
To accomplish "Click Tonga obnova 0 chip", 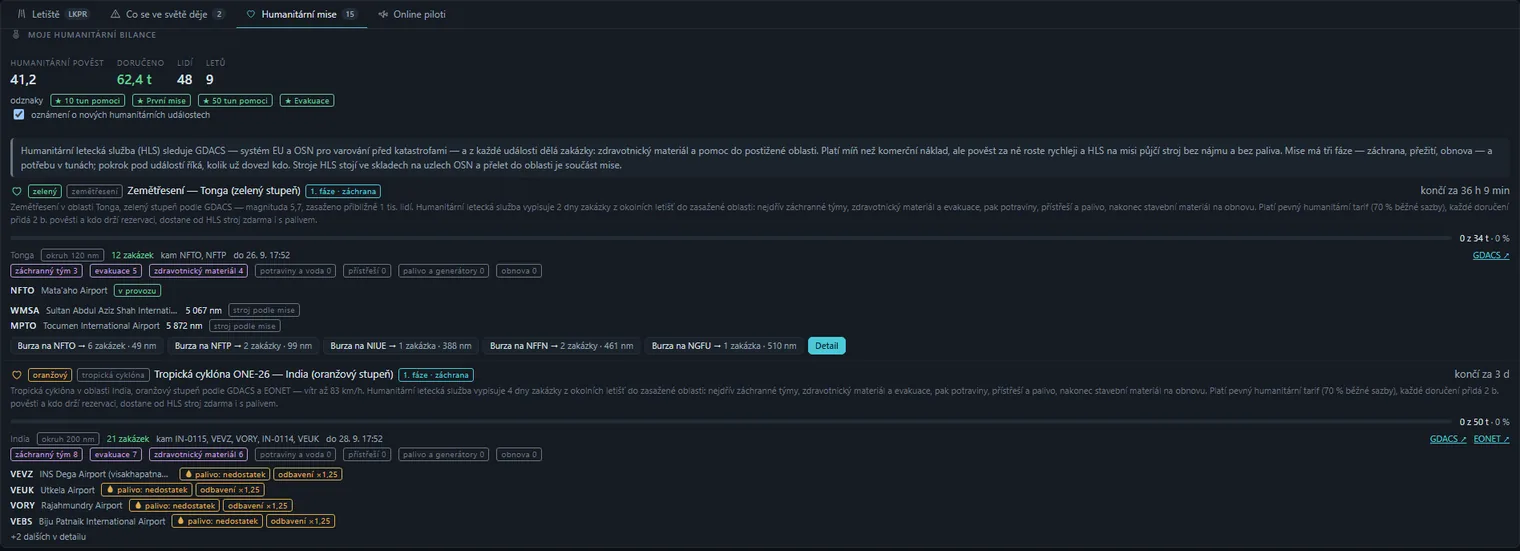I will coord(519,271).
